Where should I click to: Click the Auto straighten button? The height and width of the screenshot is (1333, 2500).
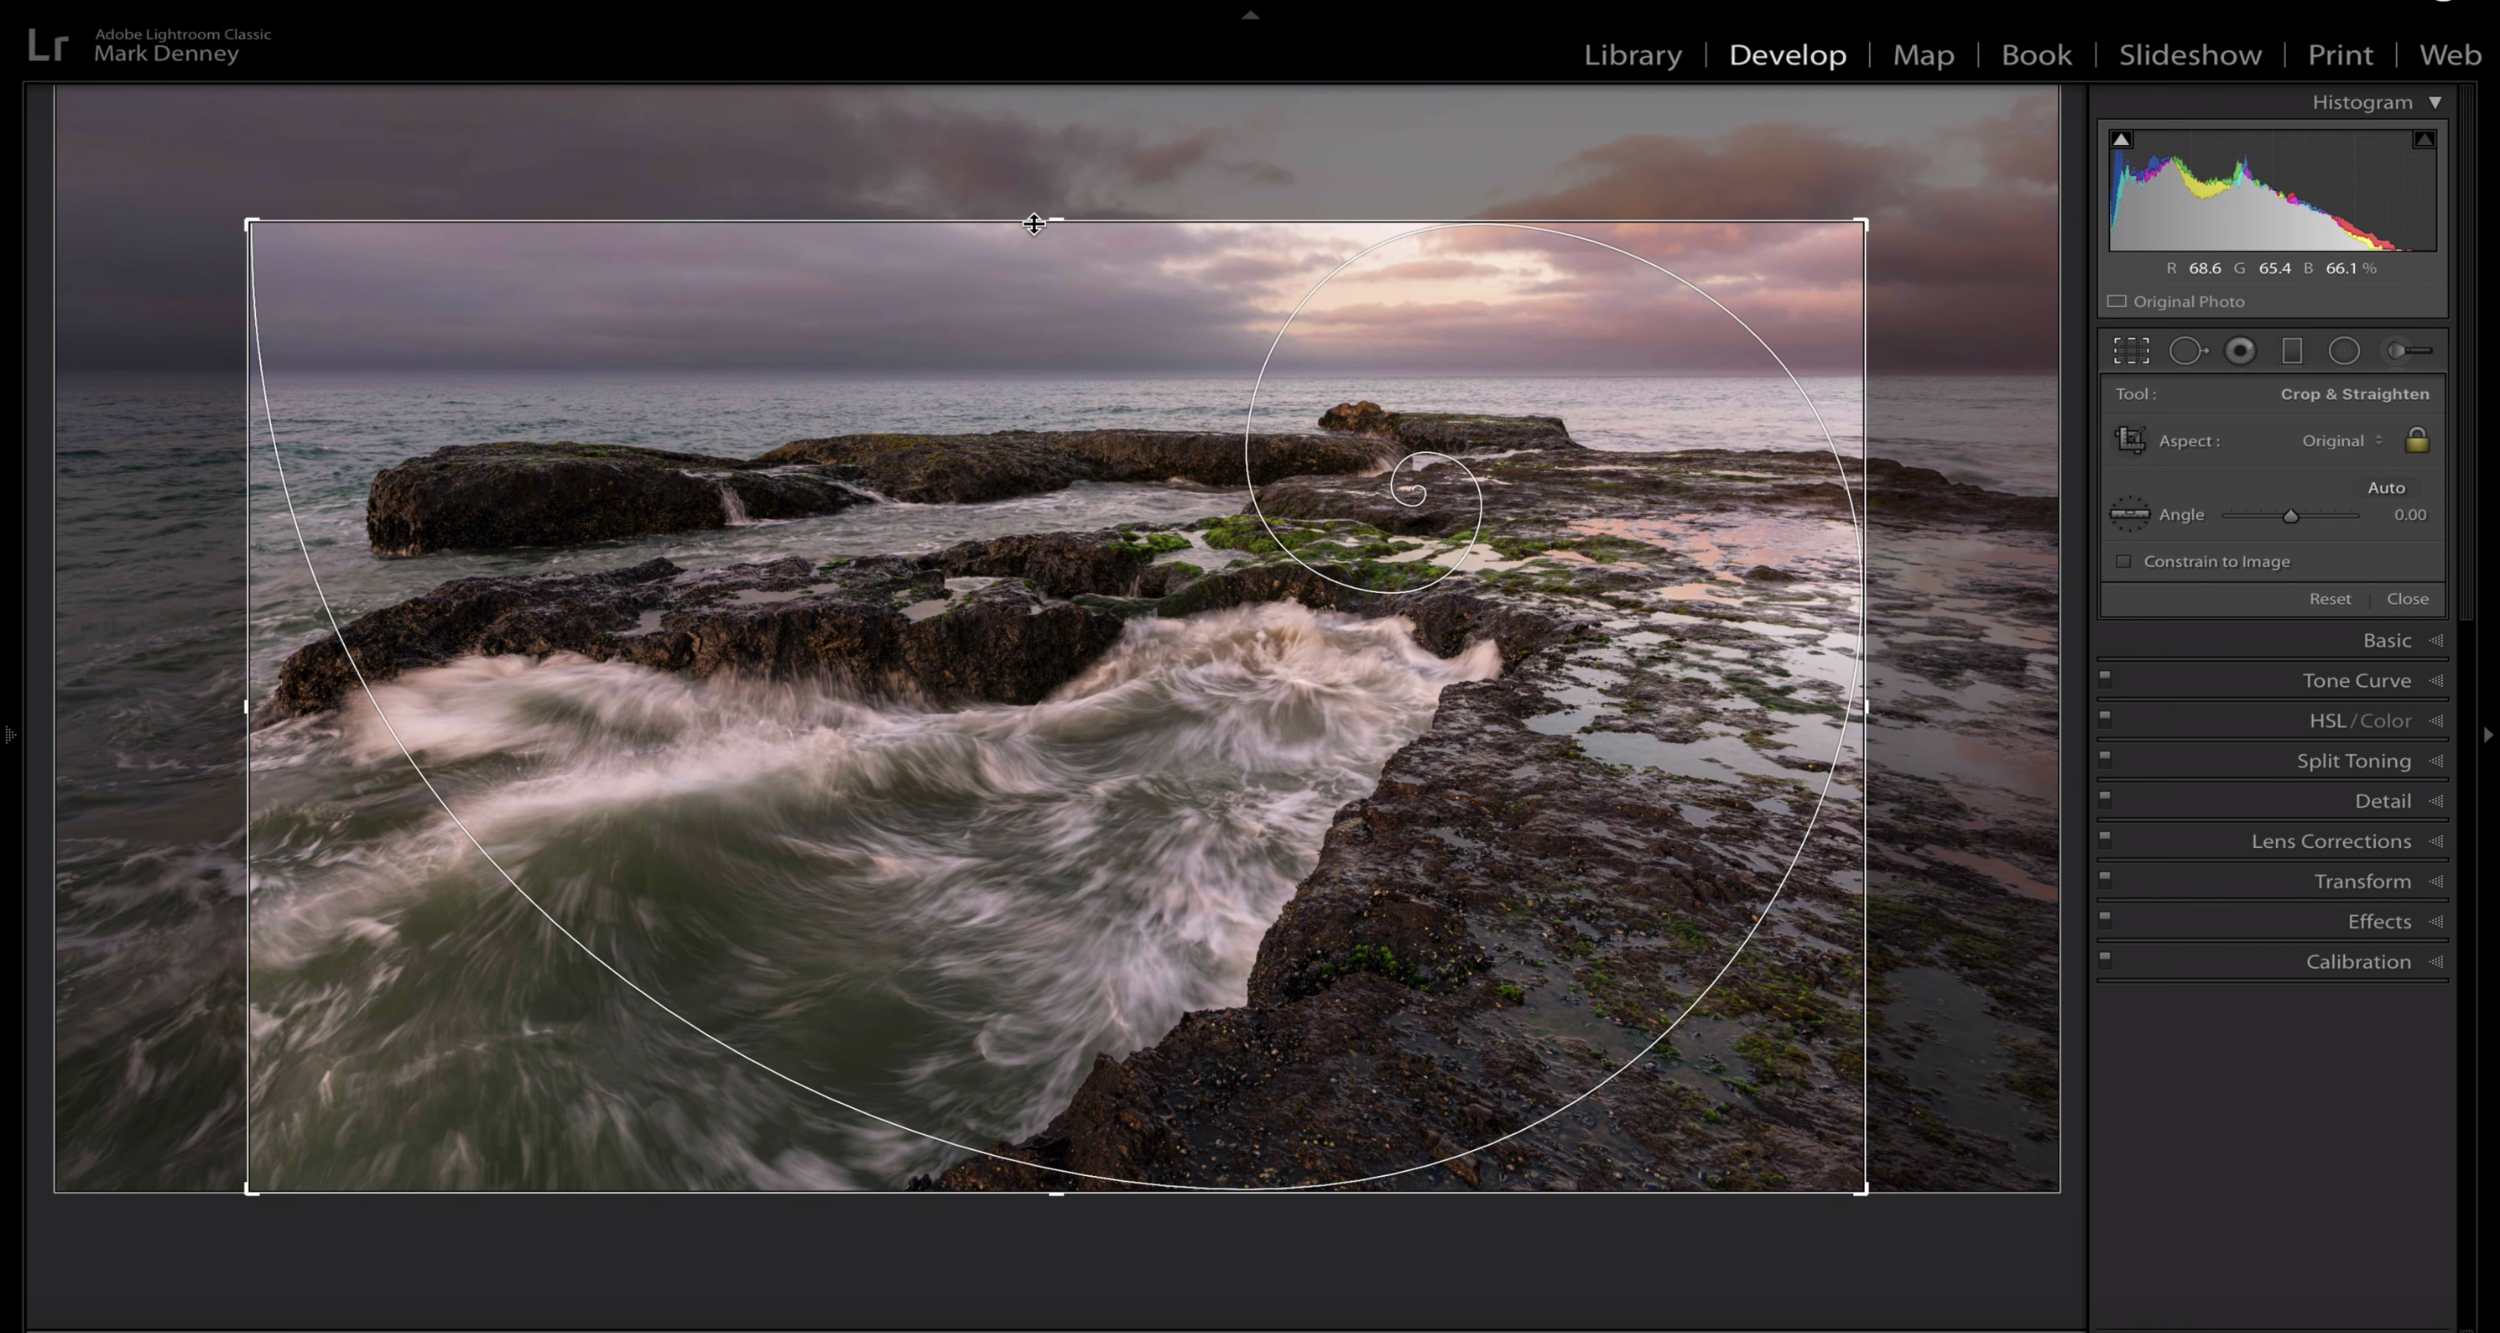click(2387, 488)
